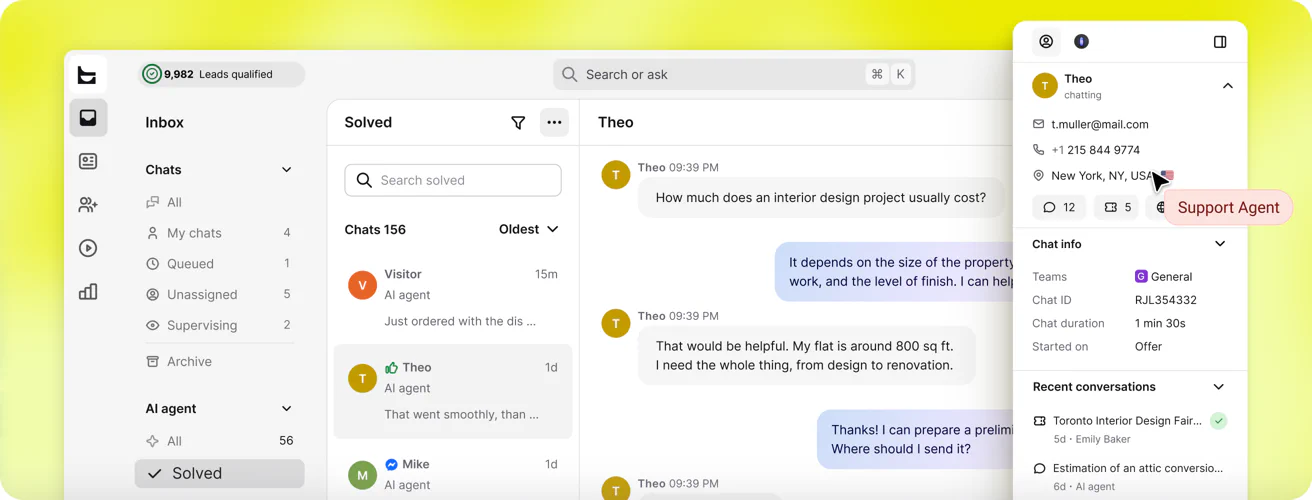This screenshot has height=500, width=1312.
Task: Click the chat count badge showing 12
Action: click(1059, 207)
